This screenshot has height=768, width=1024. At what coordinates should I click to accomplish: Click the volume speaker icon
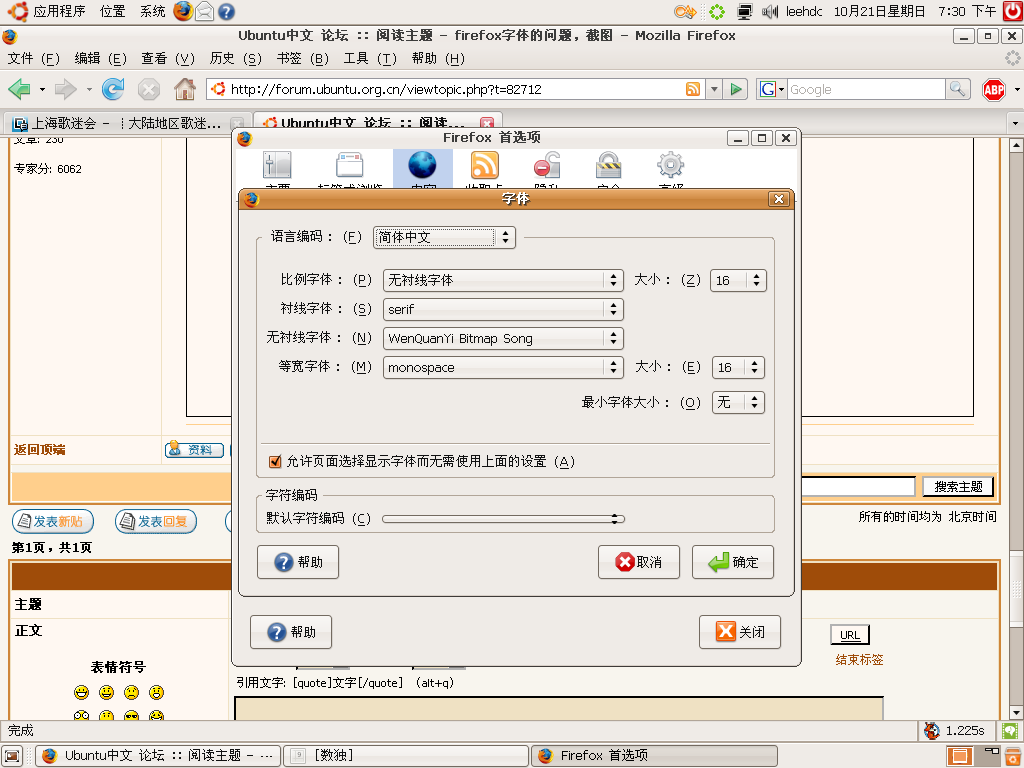click(770, 11)
